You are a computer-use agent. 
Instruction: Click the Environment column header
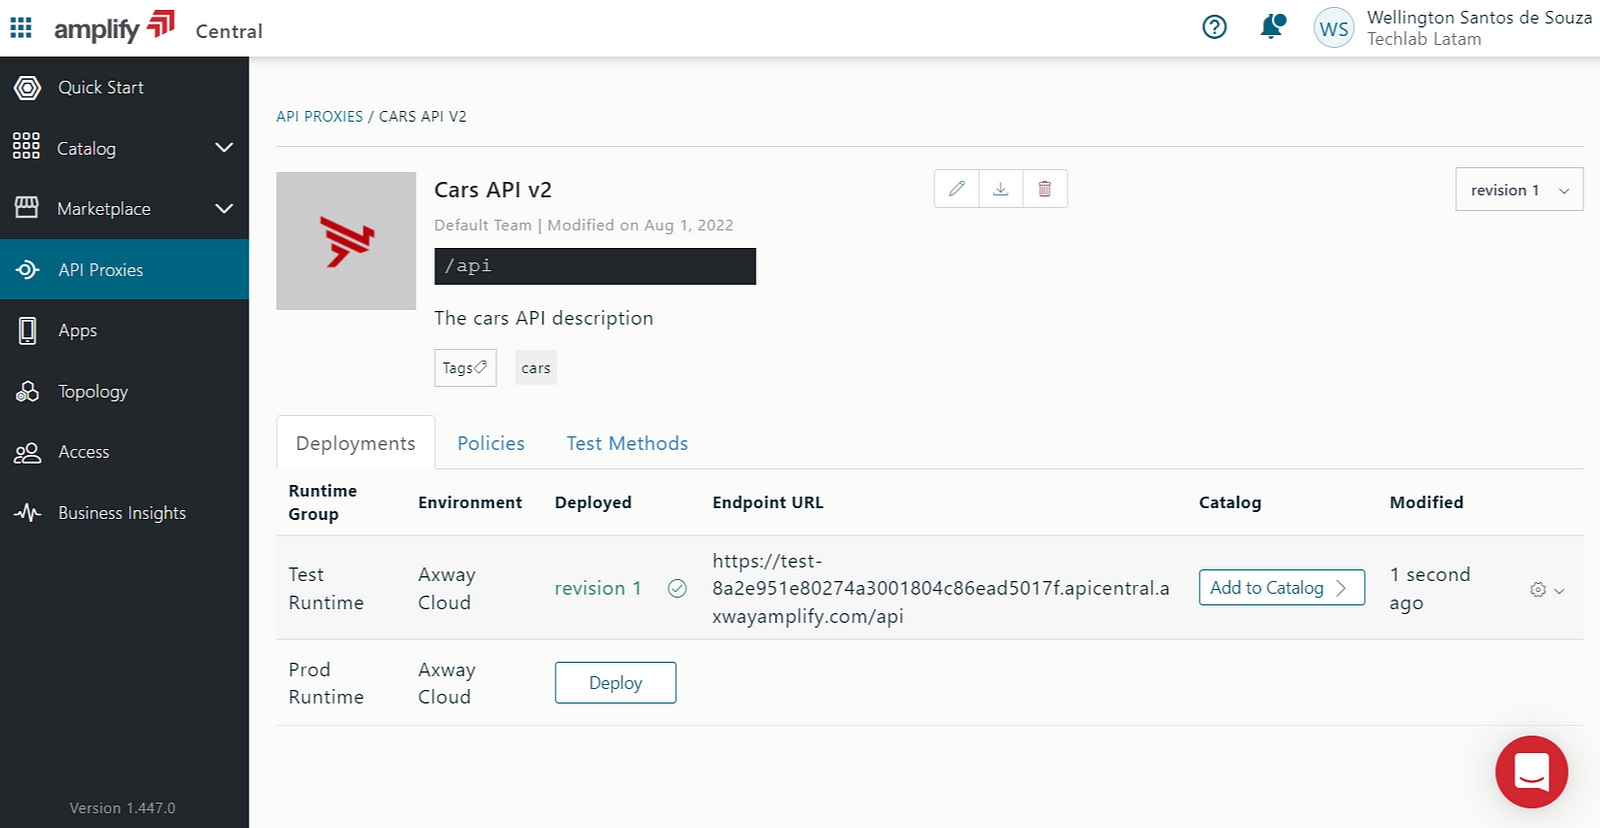click(x=470, y=502)
